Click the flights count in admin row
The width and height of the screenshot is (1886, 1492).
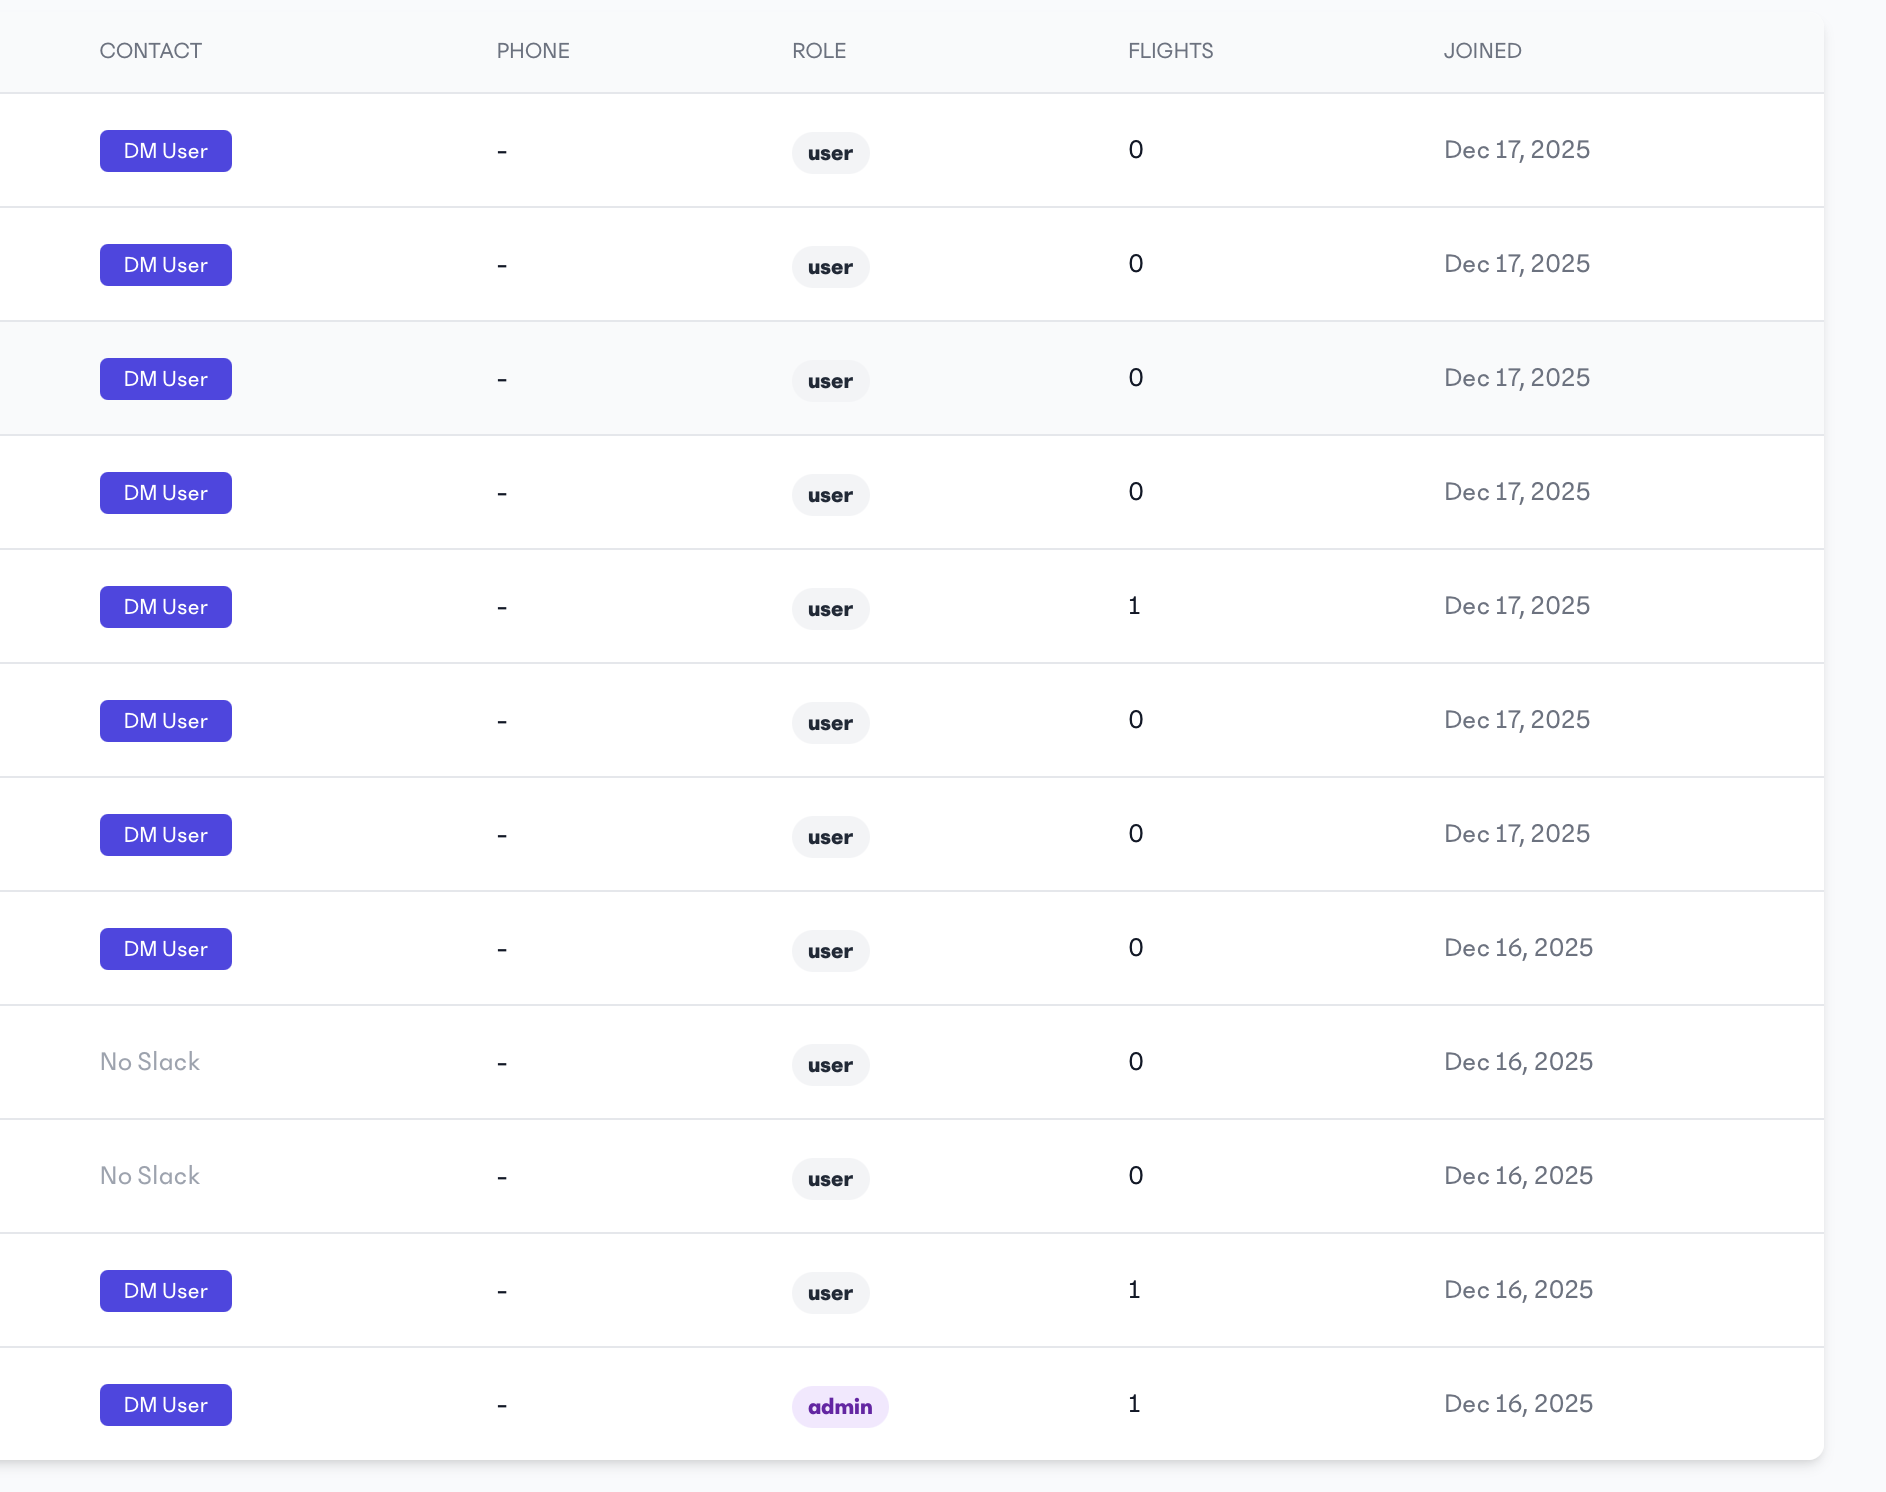(x=1134, y=1404)
